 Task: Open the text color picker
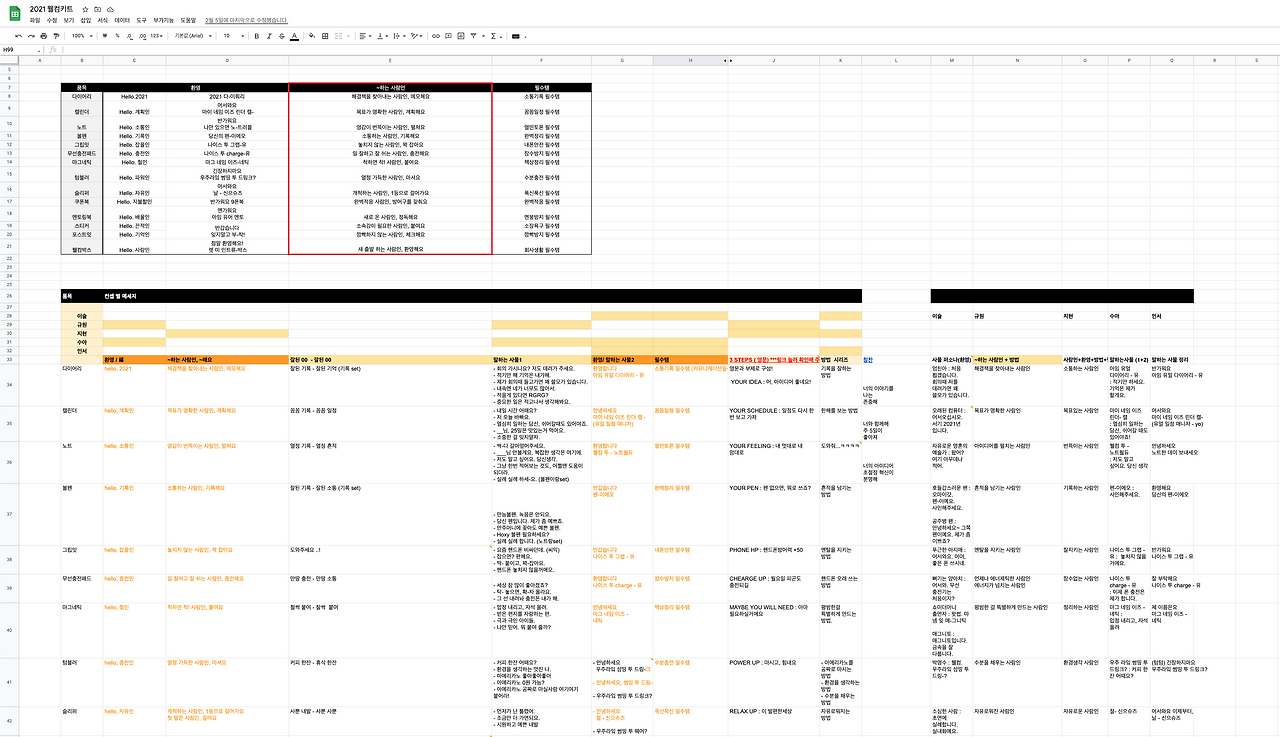tap(294, 36)
